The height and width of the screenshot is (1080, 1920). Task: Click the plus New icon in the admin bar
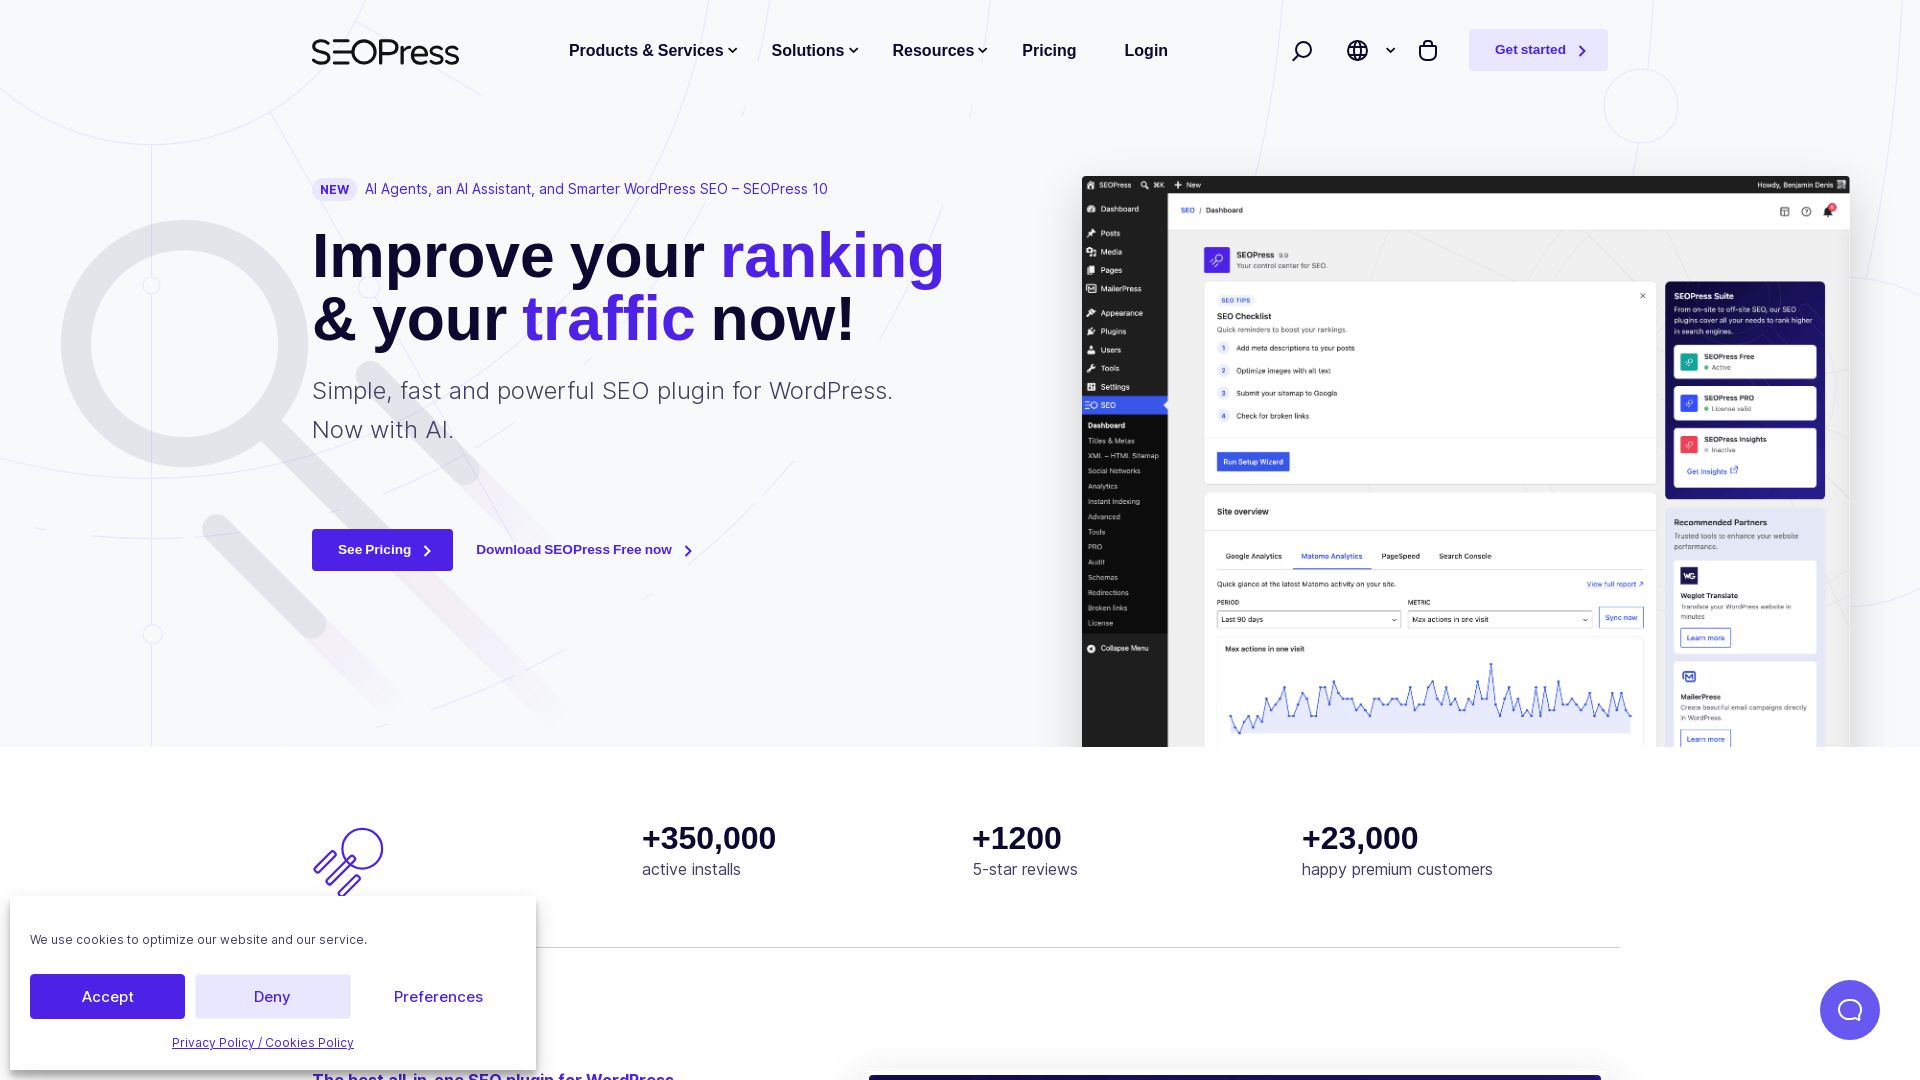pyautogui.click(x=1178, y=185)
